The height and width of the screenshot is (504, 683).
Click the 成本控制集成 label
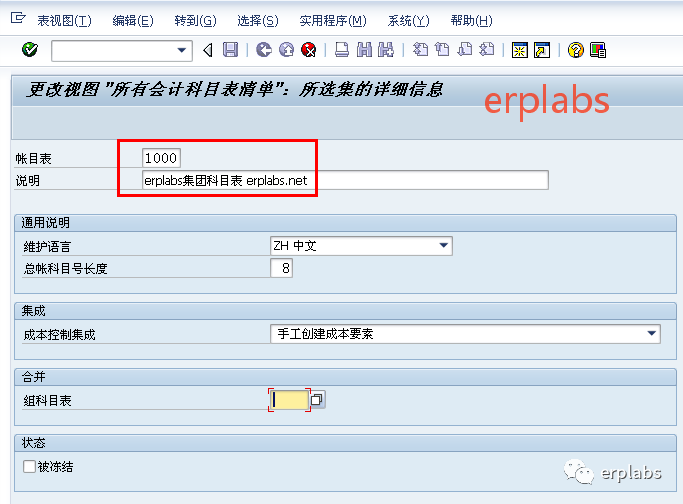59,335
